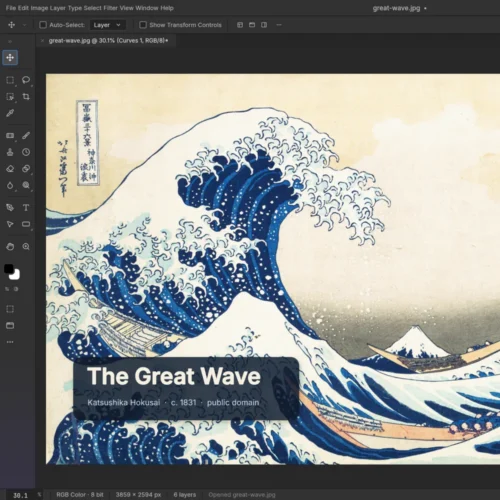Open the Auto-Select Layer dropdown
Image resolution: width=500 pixels, height=500 pixels.
pyautogui.click(x=107, y=25)
